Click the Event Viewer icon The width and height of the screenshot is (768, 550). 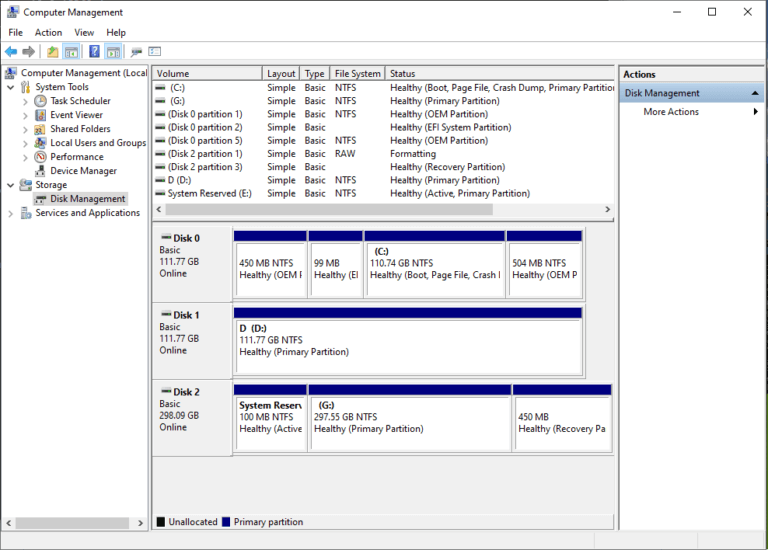40,115
